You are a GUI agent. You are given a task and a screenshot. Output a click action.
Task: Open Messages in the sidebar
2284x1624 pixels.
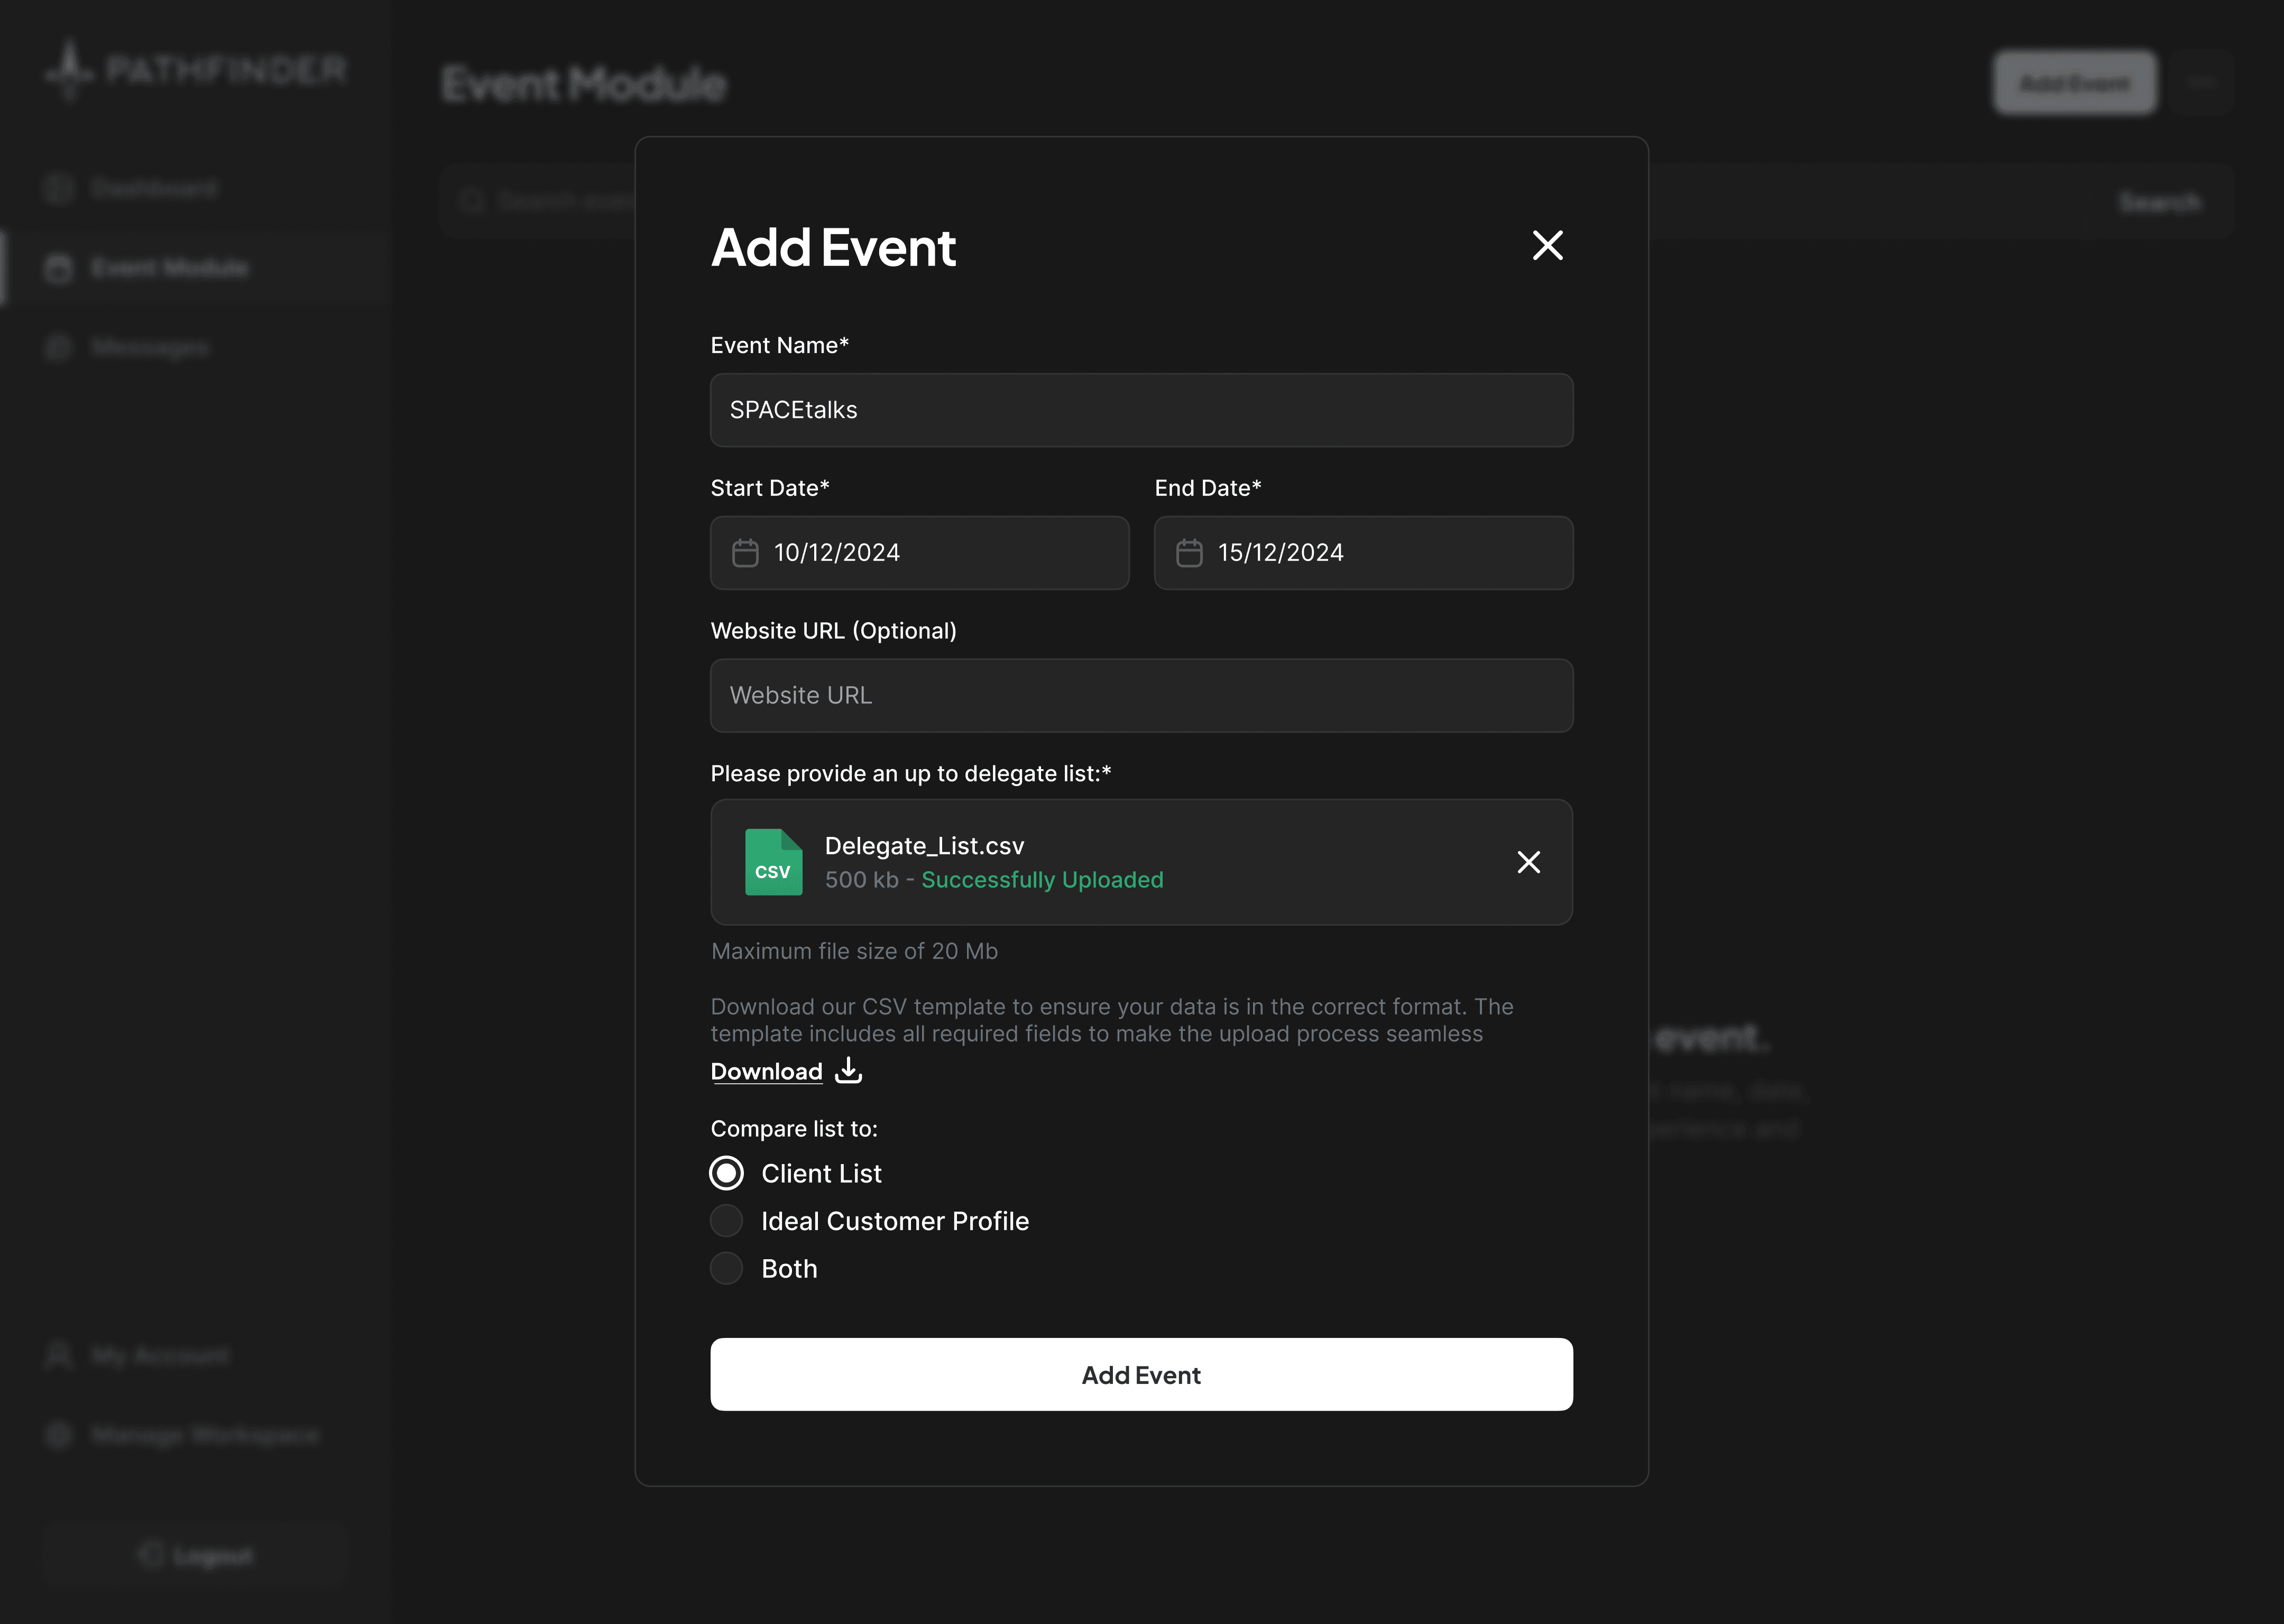pyautogui.click(x=150, y=347)
